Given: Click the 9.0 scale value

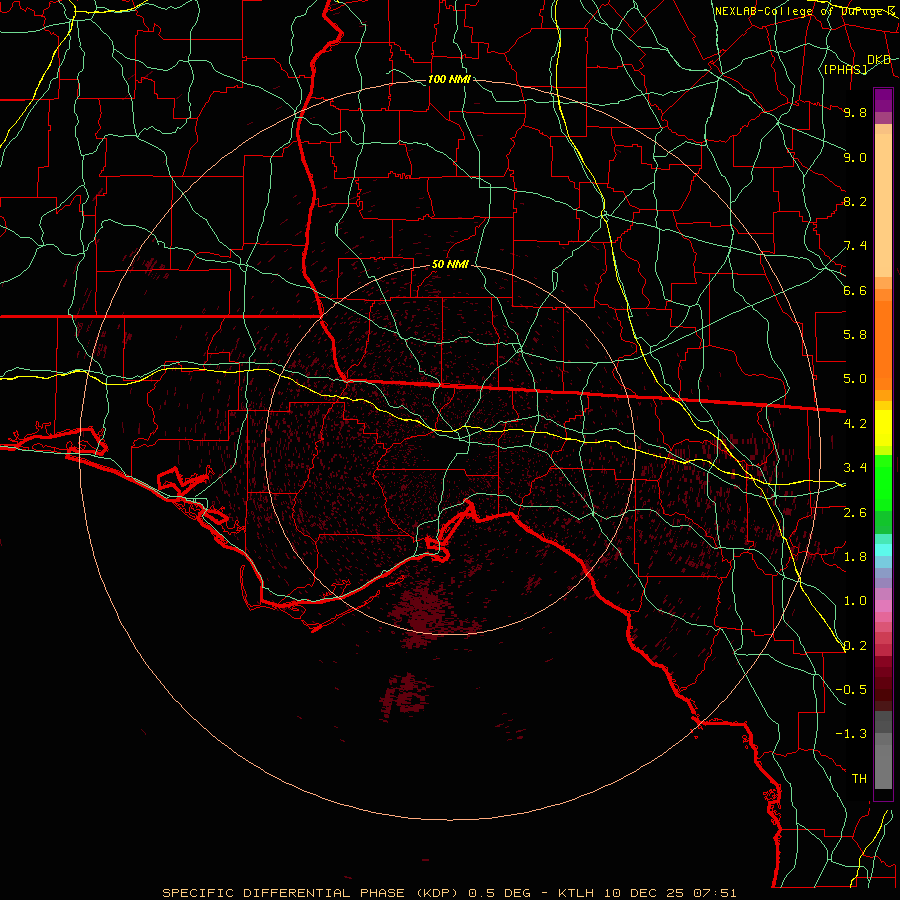Looking at the screenshot, I should [x=855, y=157].
